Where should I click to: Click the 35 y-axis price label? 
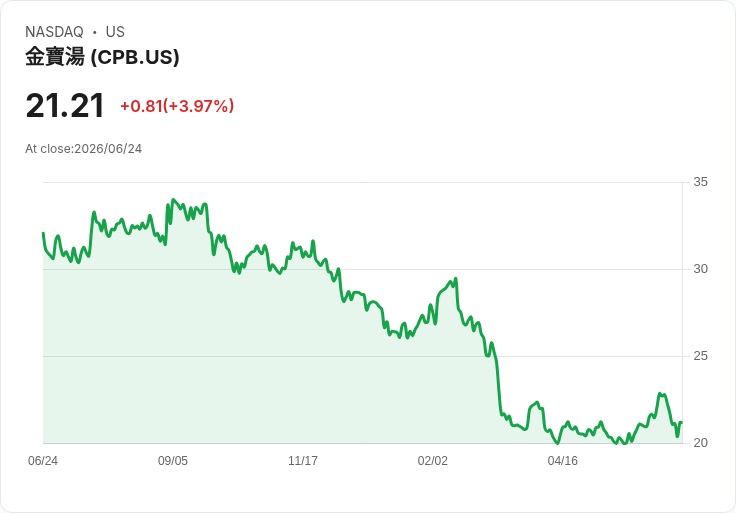(700, 182)
